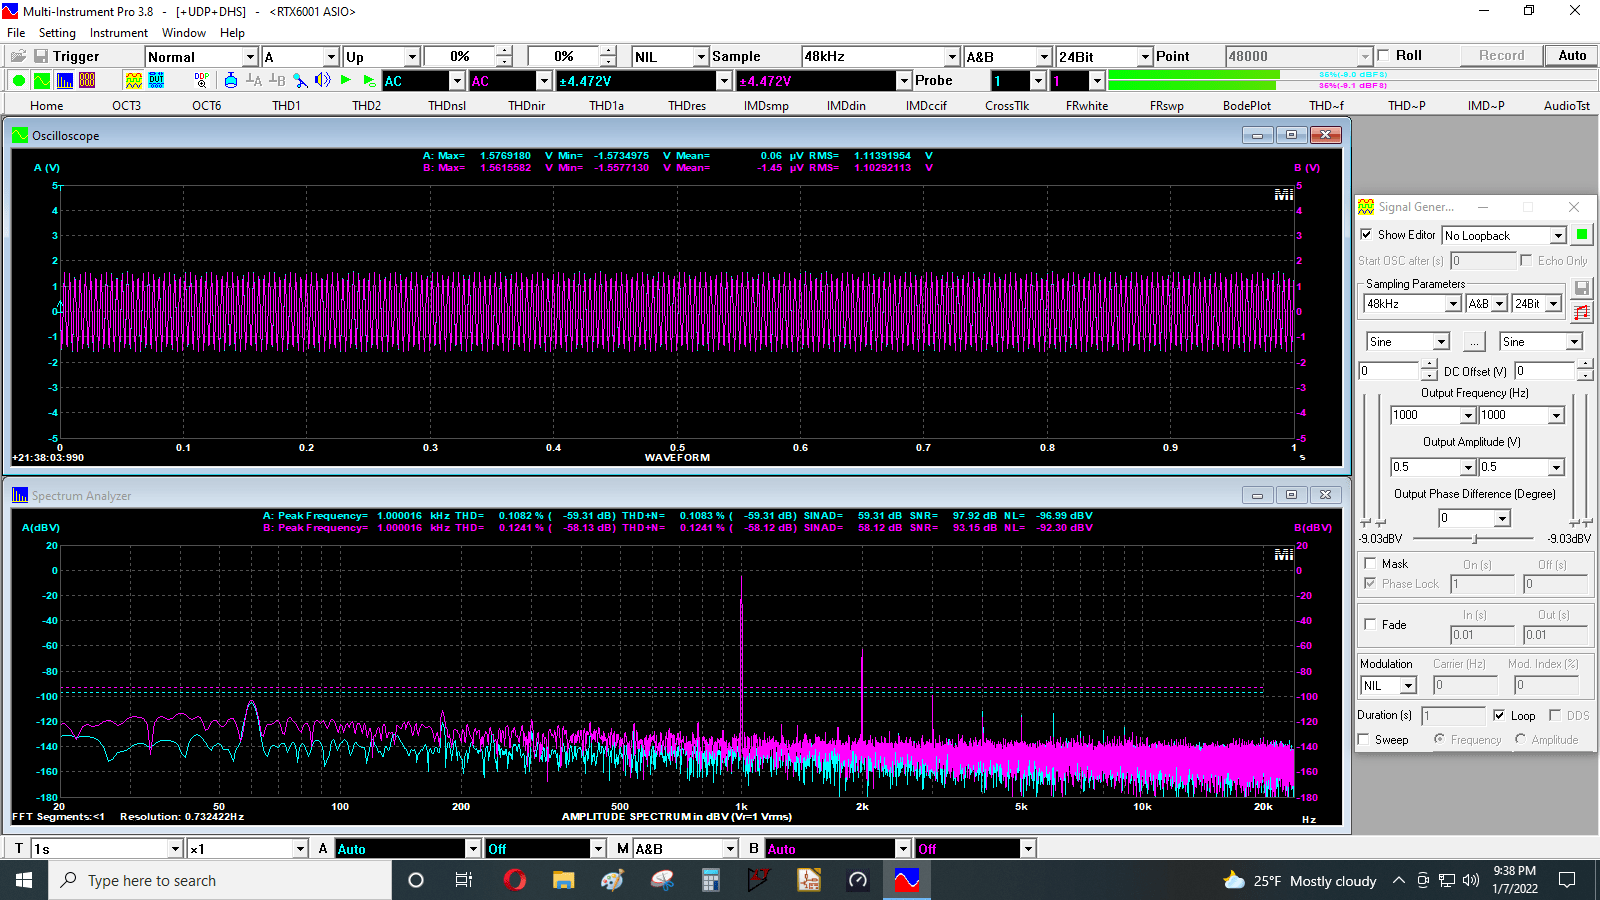Image resolution: width=1600 pixels, height=900 pixels.
Task: Enable the Sweep checkbox
Action: point(1364,739)
